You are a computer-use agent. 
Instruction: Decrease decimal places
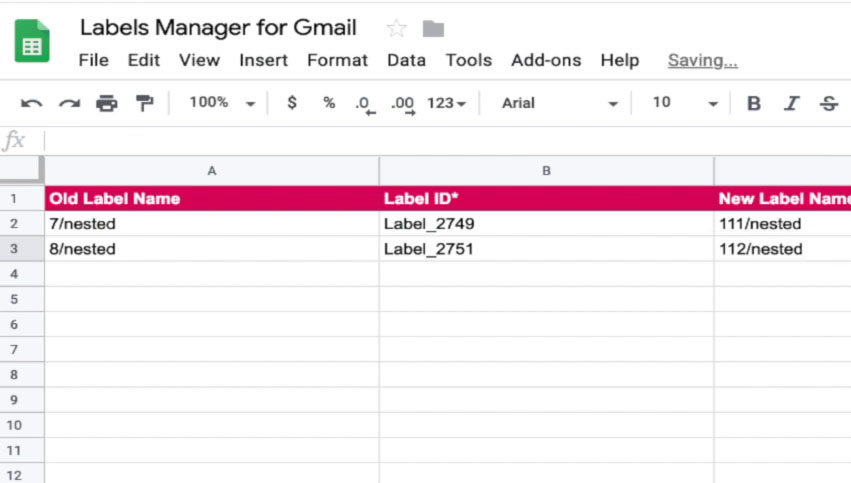point(365,104)
